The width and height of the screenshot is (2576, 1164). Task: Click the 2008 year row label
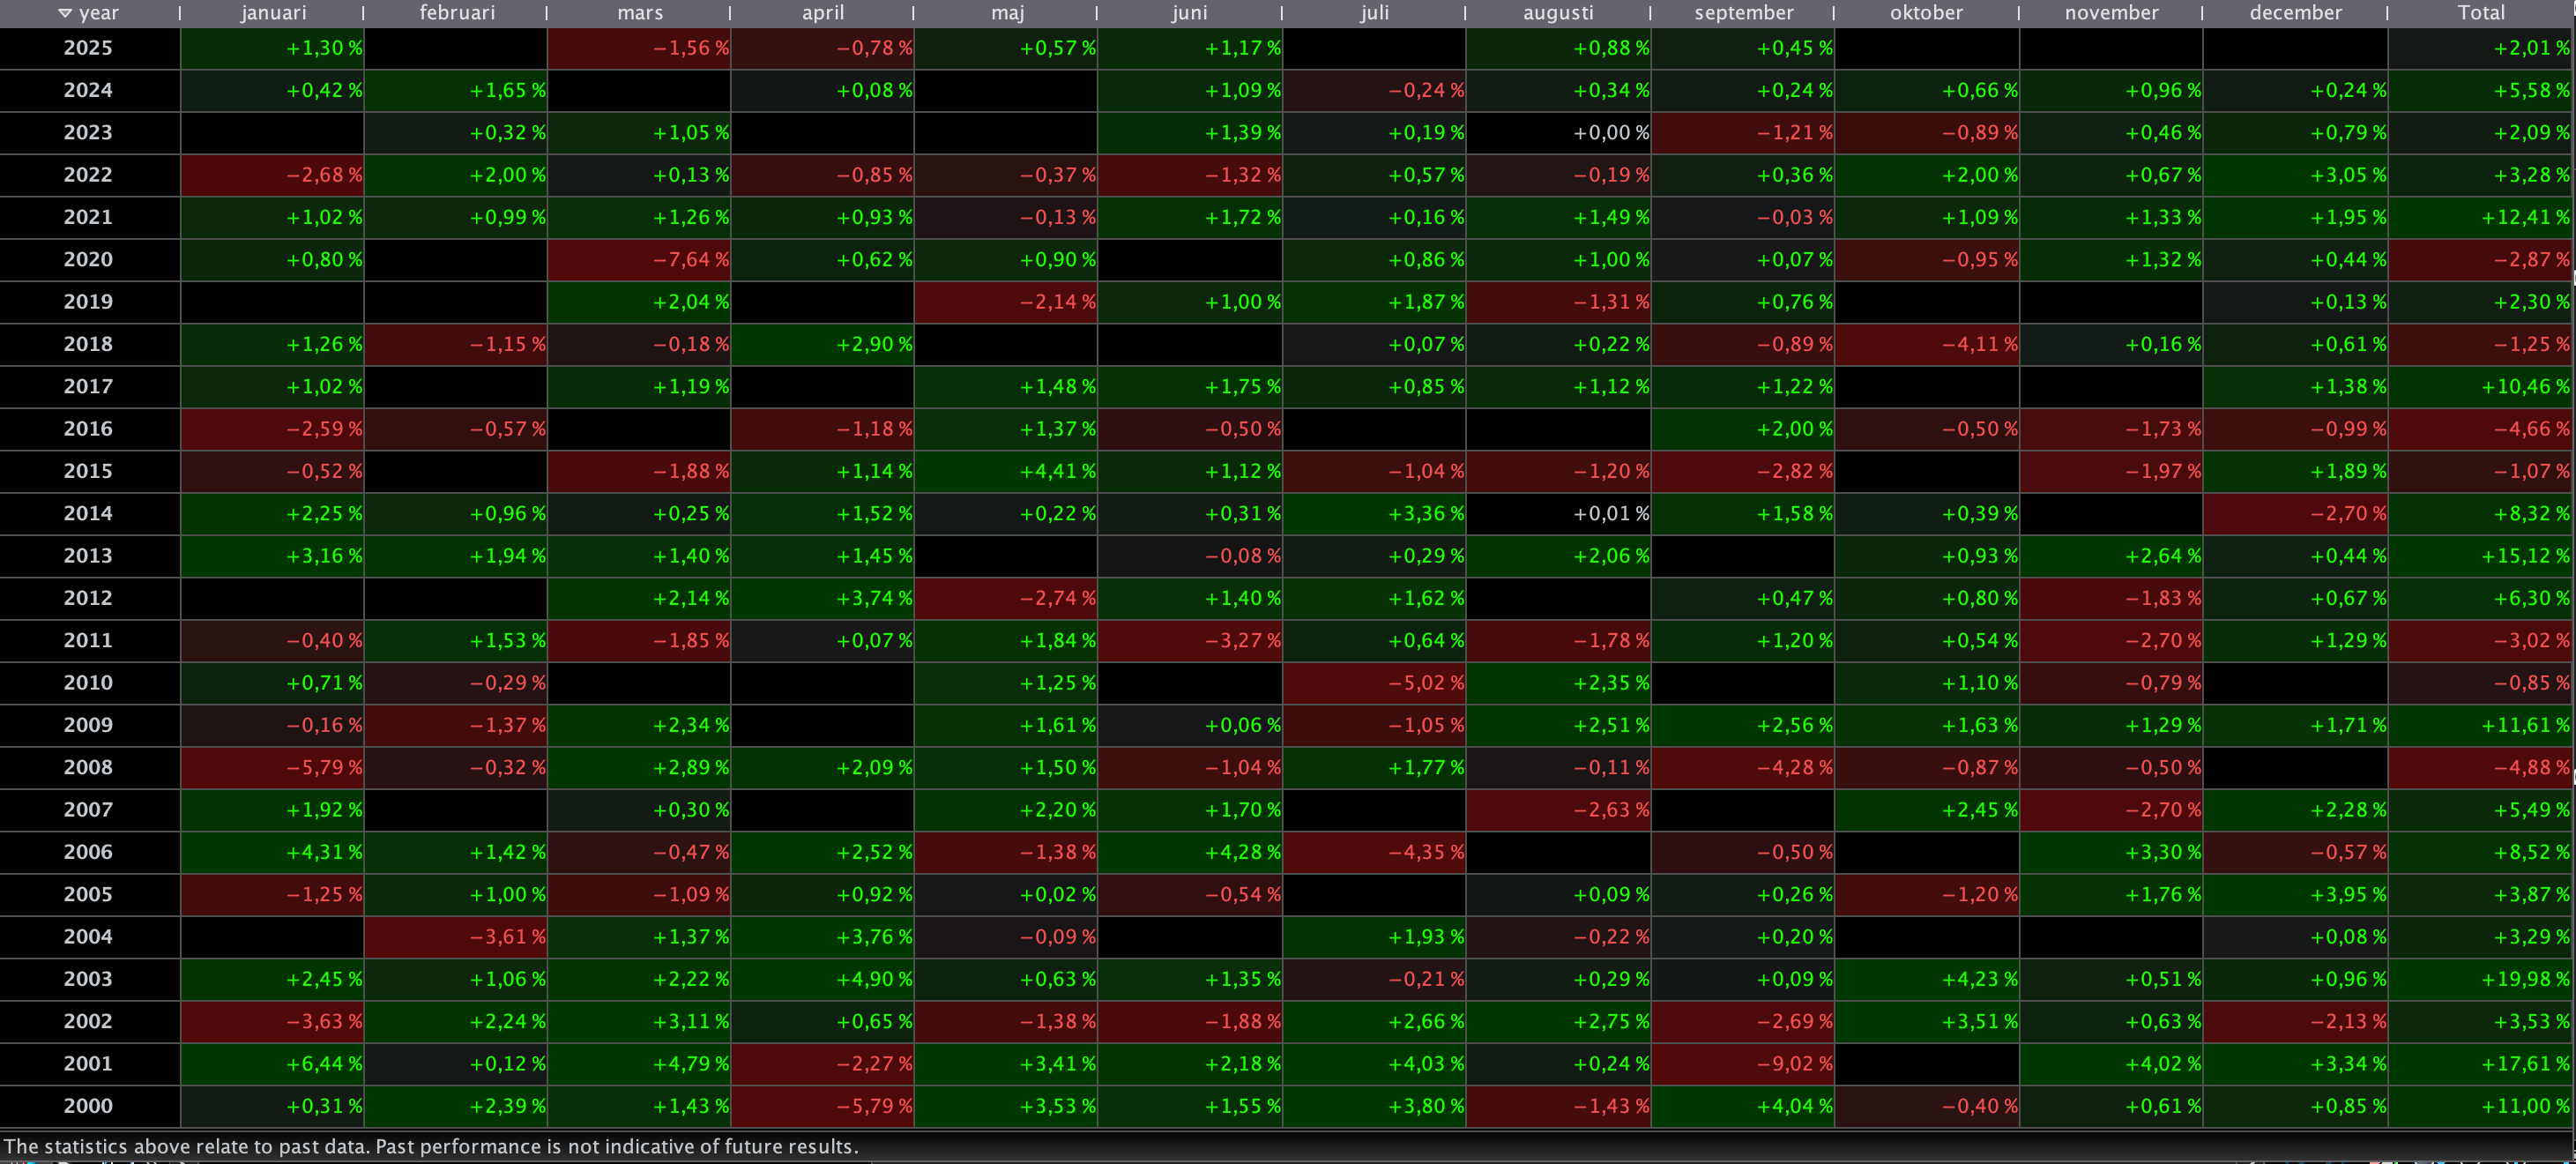(88, 768)
